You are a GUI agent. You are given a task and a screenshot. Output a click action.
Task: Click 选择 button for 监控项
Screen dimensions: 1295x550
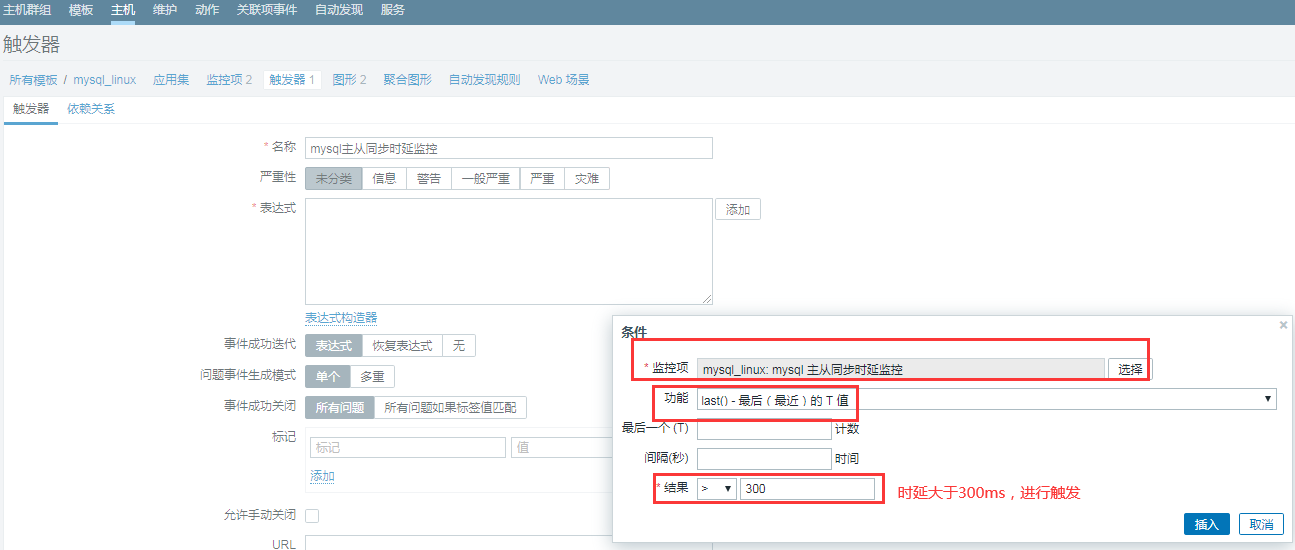pyautogui.click(x=1130, y=369)
